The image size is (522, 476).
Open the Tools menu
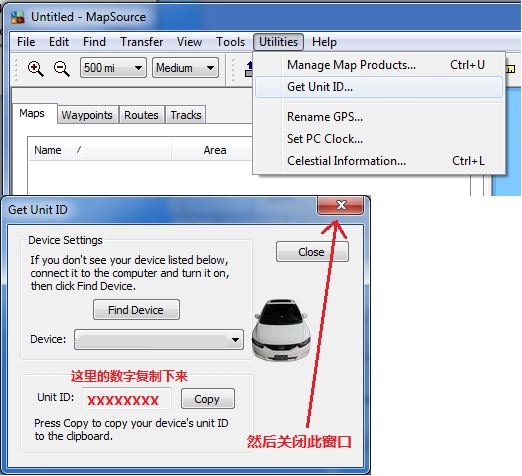click(x=230, y=42)
